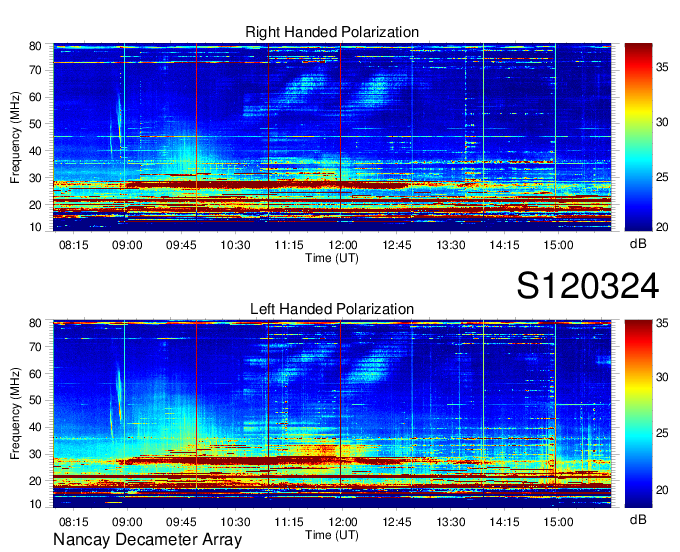The height and width of the screenshot is (552, 680).
Task: Click 15:00 tick of Left Handed plot
Action: click(558, 522)
